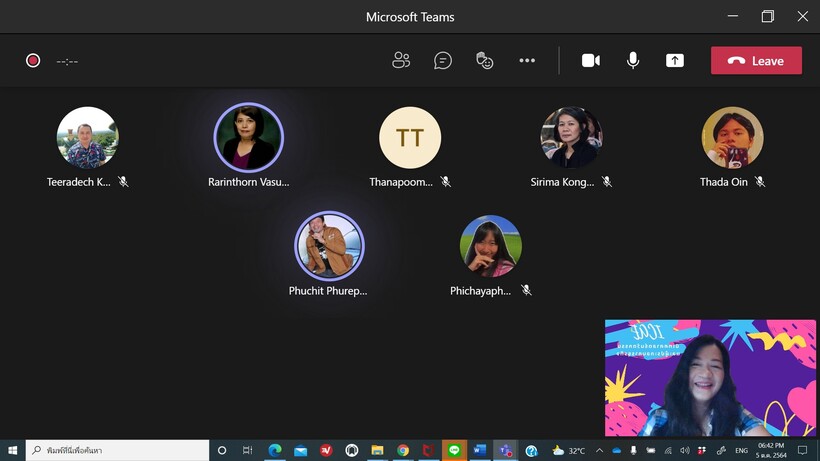The height and width of the screenshot is (461, 820).
Task: Open the Windows Start menu
Action: point(13,451)
